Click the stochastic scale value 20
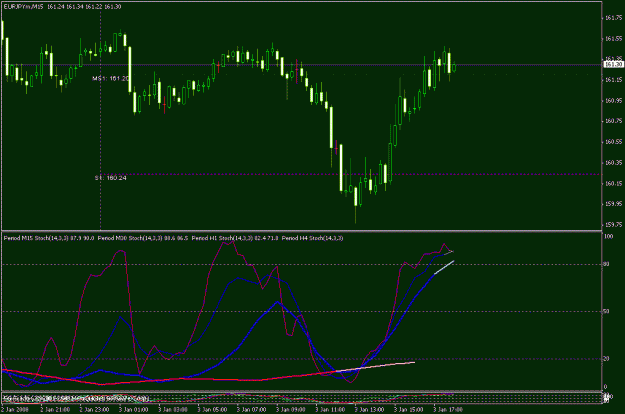Viewport: 625px width, 414px height. [x=607, y=359]
